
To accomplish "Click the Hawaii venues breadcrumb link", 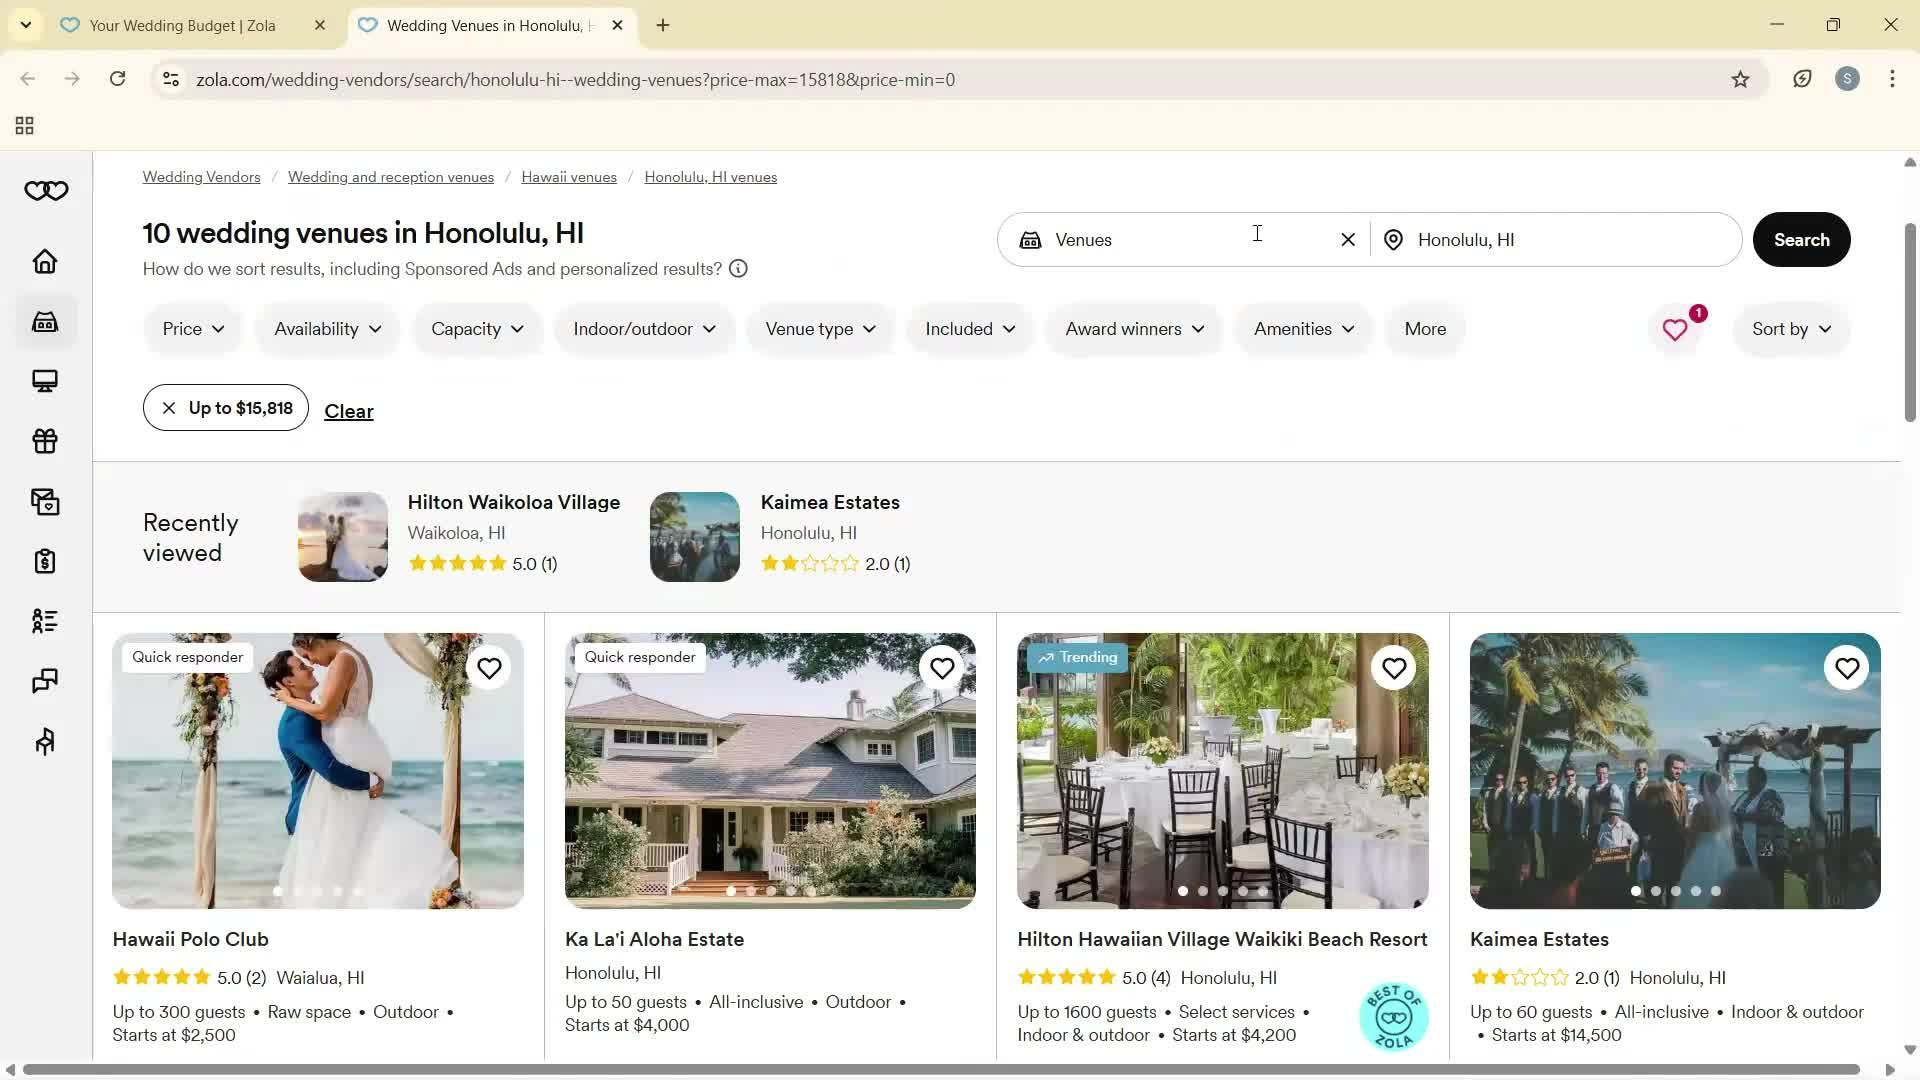I will pyautogui.click(x=568, y=177).
